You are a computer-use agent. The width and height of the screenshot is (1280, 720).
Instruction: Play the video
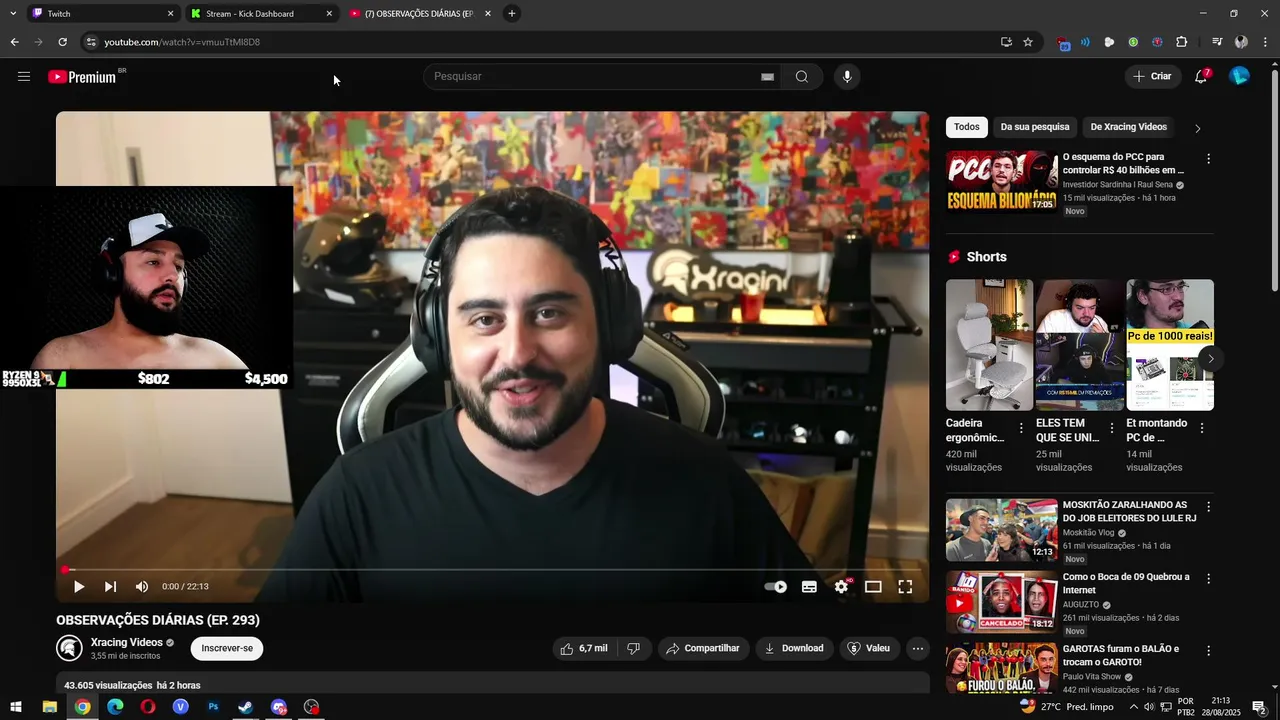(79, 587)
